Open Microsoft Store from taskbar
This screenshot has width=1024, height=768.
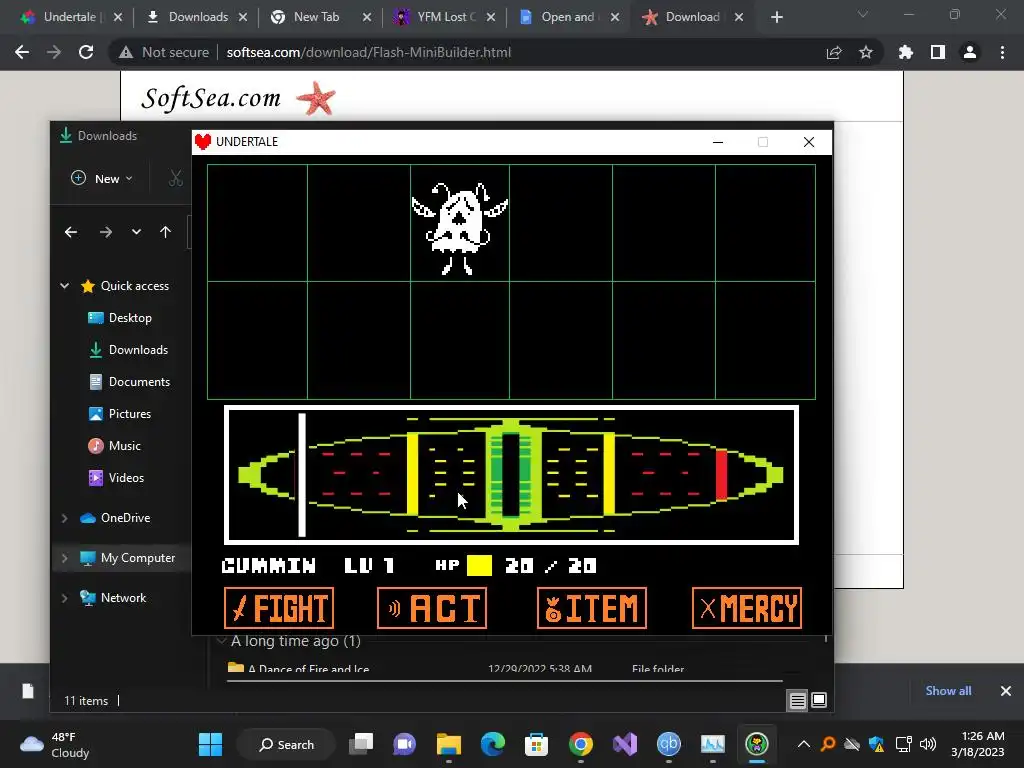coord(536,744)
